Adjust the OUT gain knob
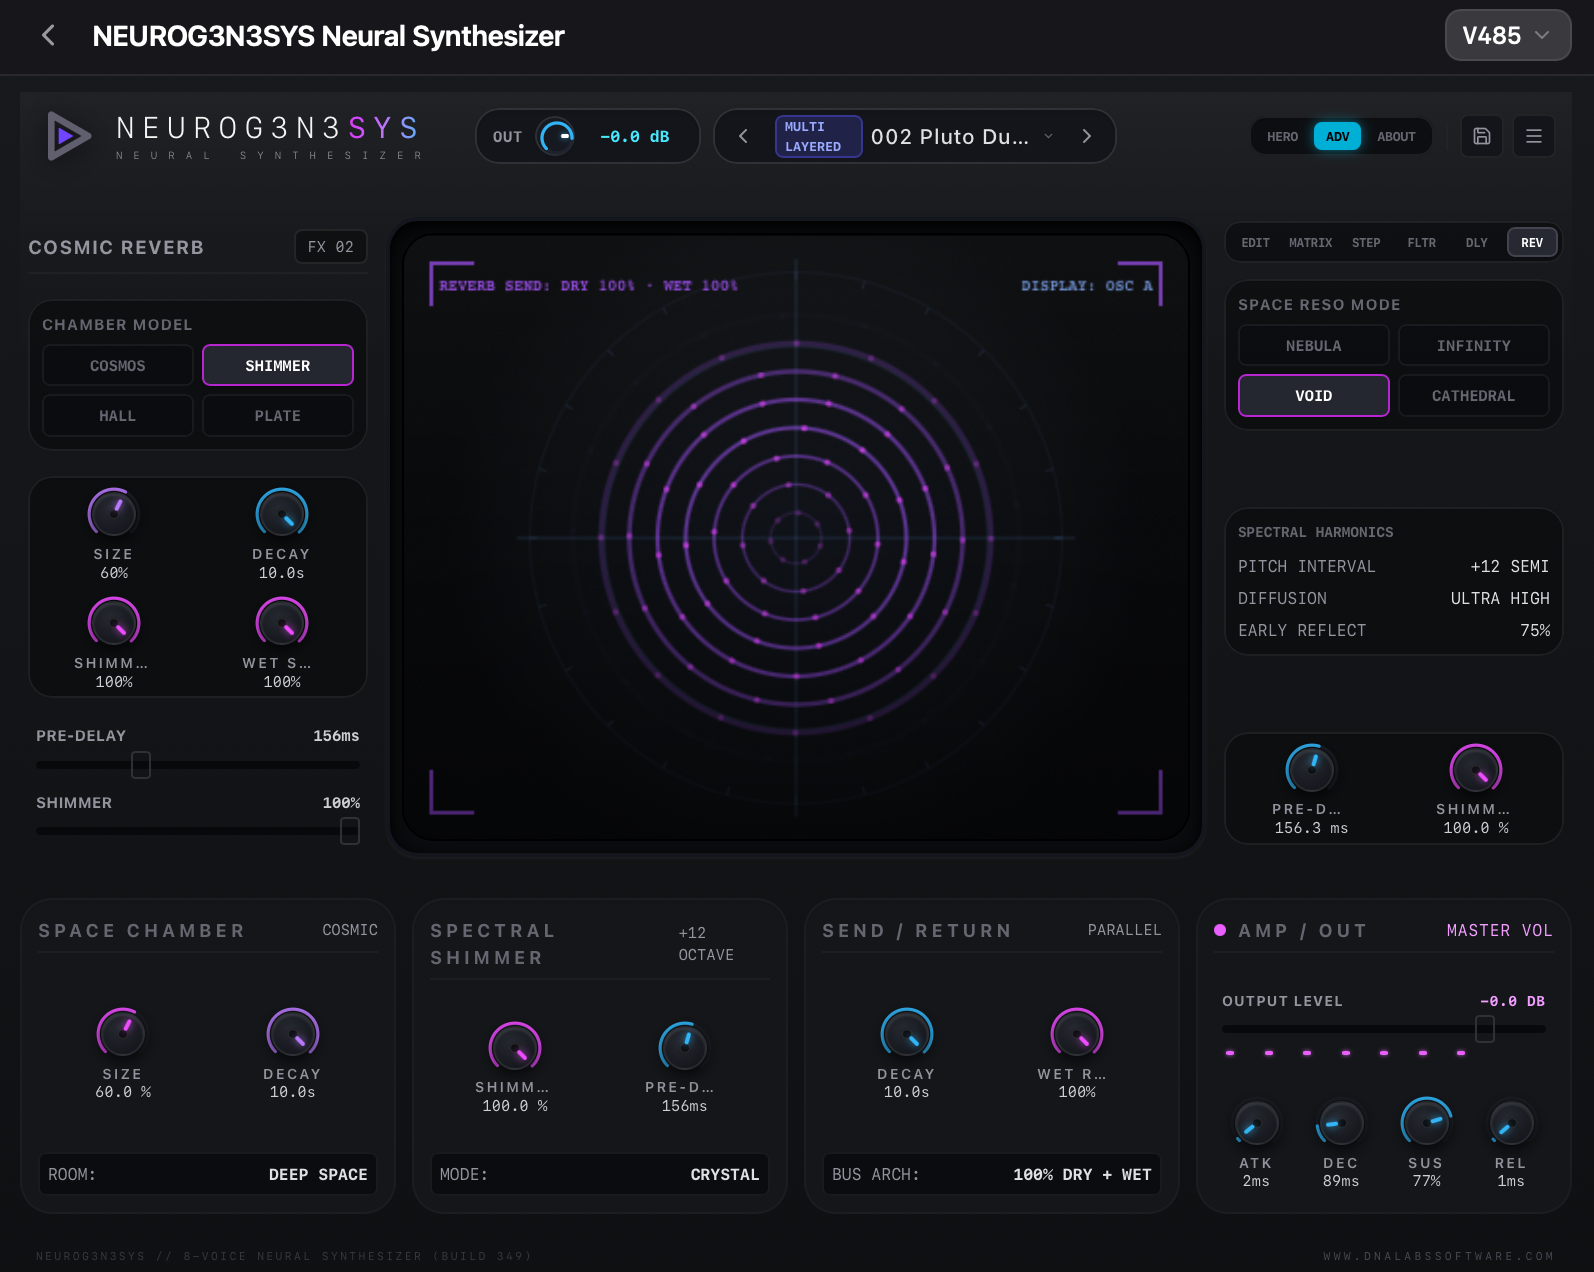 pyautogui.click(x=557, y=136)
